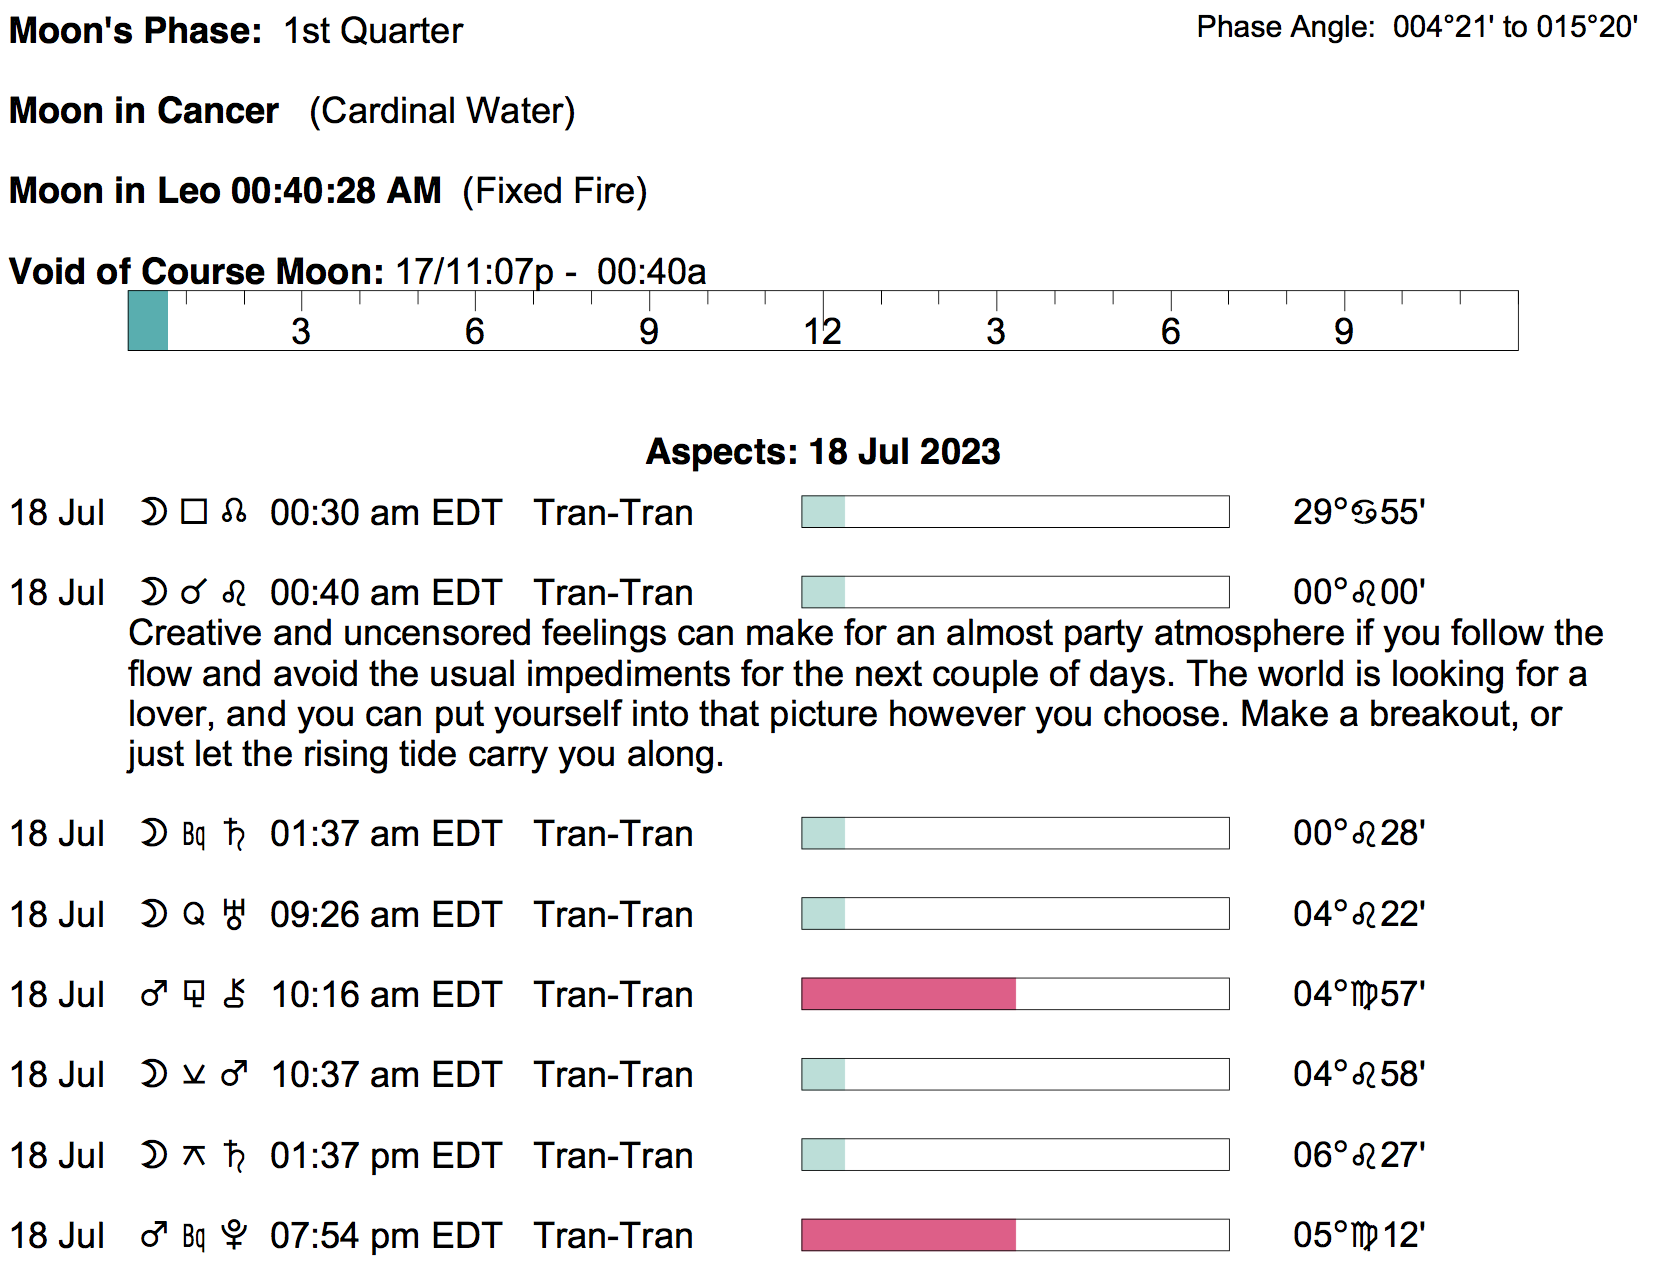Click the pink bar for 10:16 am aspect
This screenshot has width=1658, height=1276.
click(908, 994)
